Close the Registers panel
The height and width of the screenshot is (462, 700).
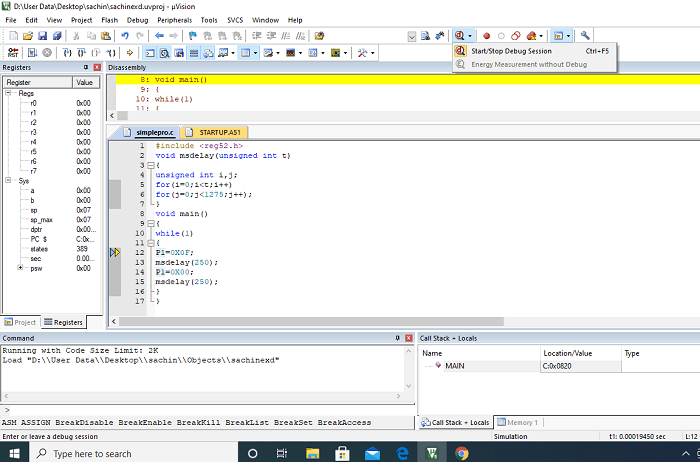[97, 67]
